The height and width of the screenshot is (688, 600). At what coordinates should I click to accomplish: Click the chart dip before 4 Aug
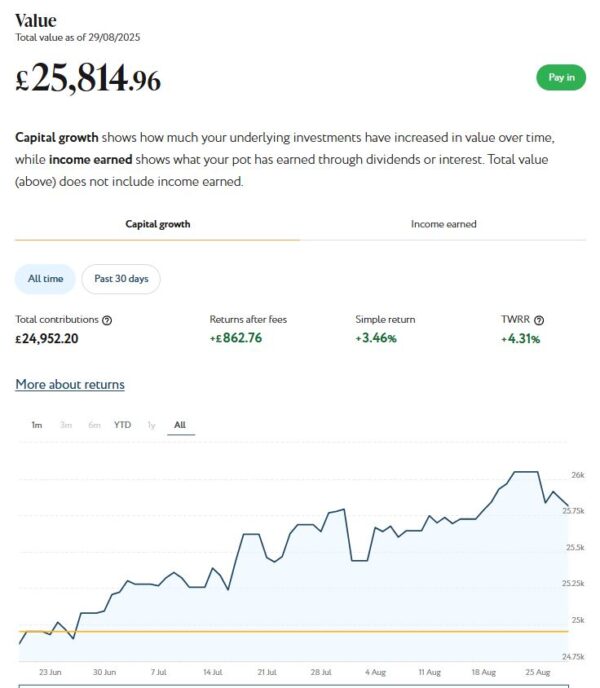coord(359,560)
